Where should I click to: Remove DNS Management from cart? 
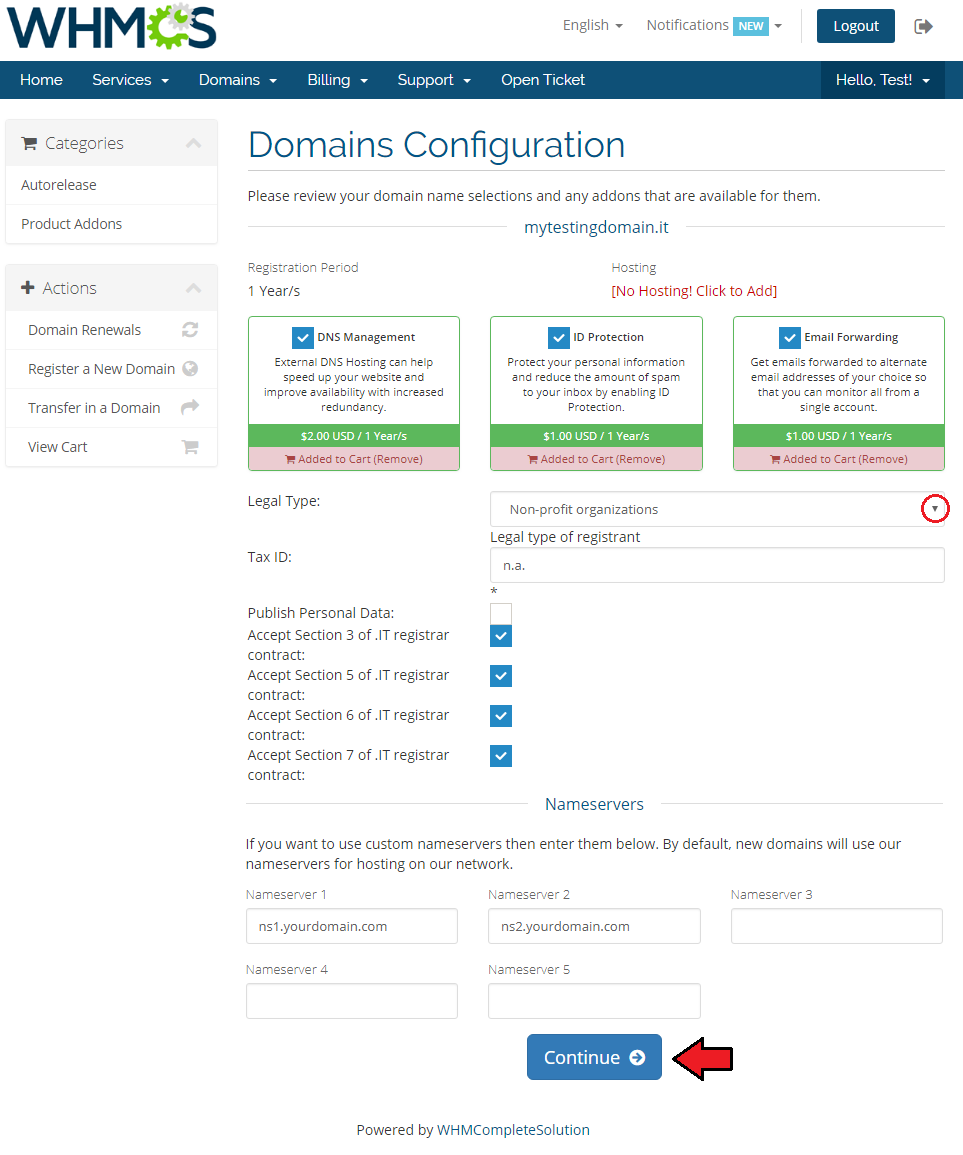[354, 459]
